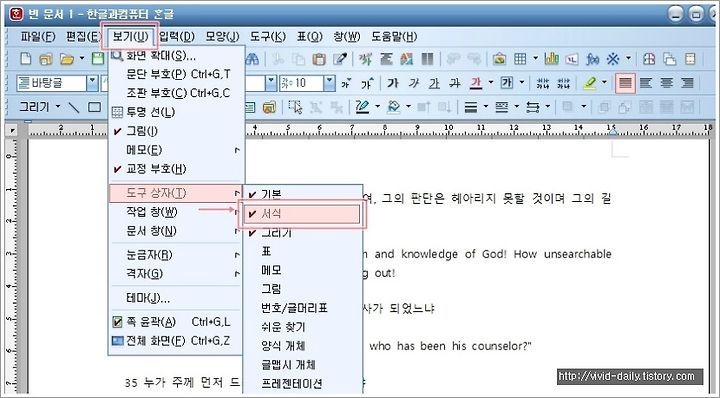720x398 pixels.
Task: Click the open folder icon
Action: (67, 59)
